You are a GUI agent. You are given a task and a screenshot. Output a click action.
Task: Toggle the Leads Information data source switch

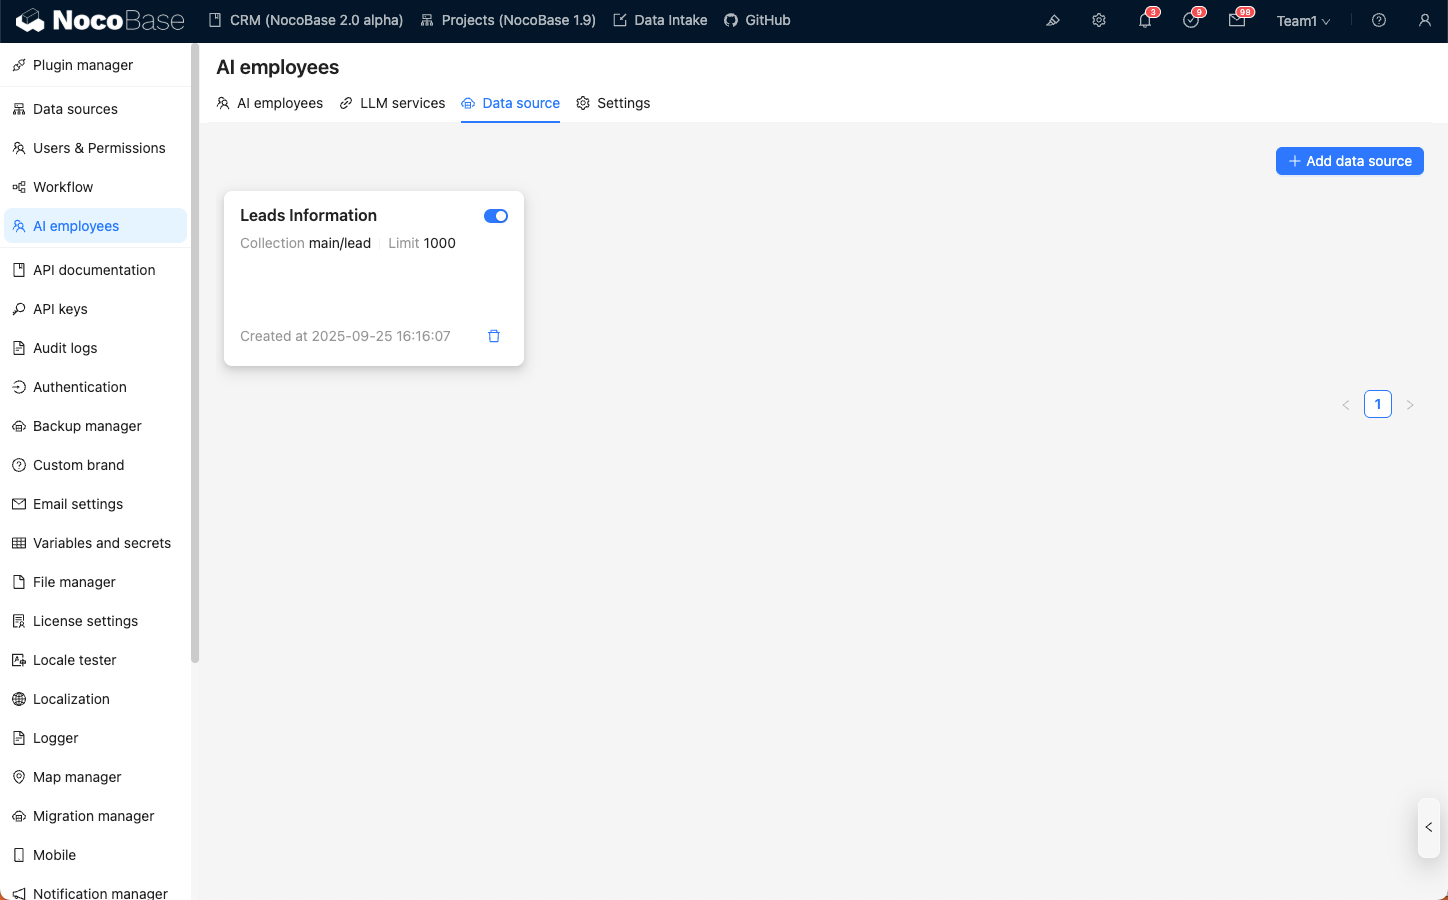(x=496, y=216)
